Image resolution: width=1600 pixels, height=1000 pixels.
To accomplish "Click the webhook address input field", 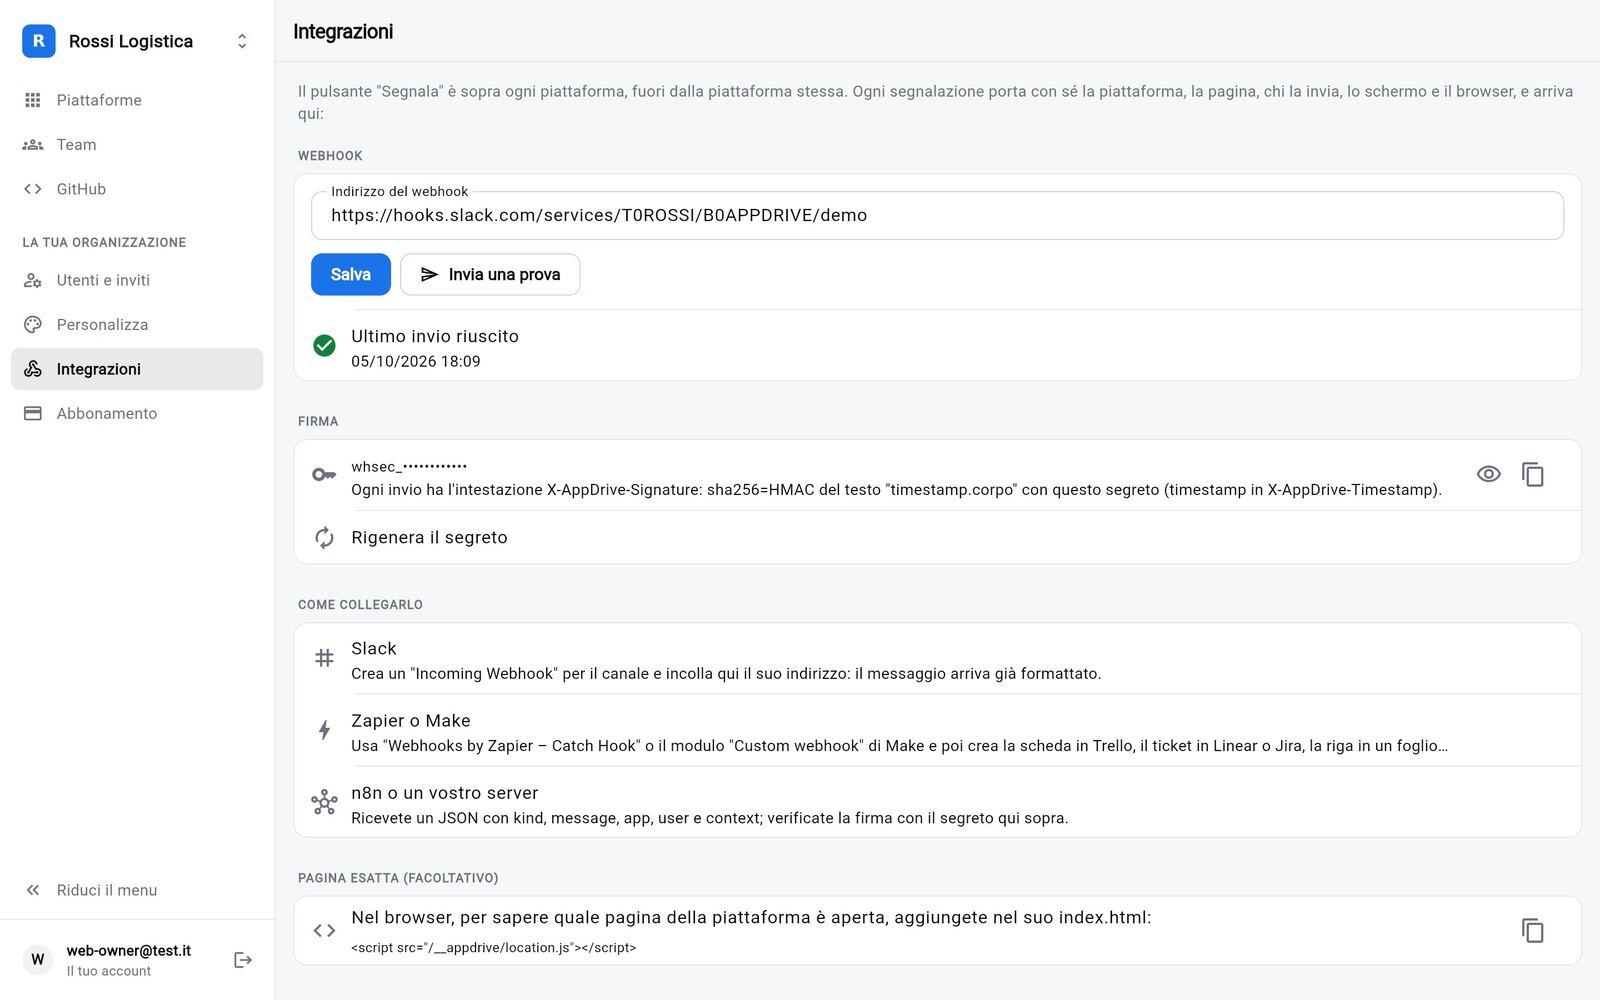I will (x=937, y=215).
